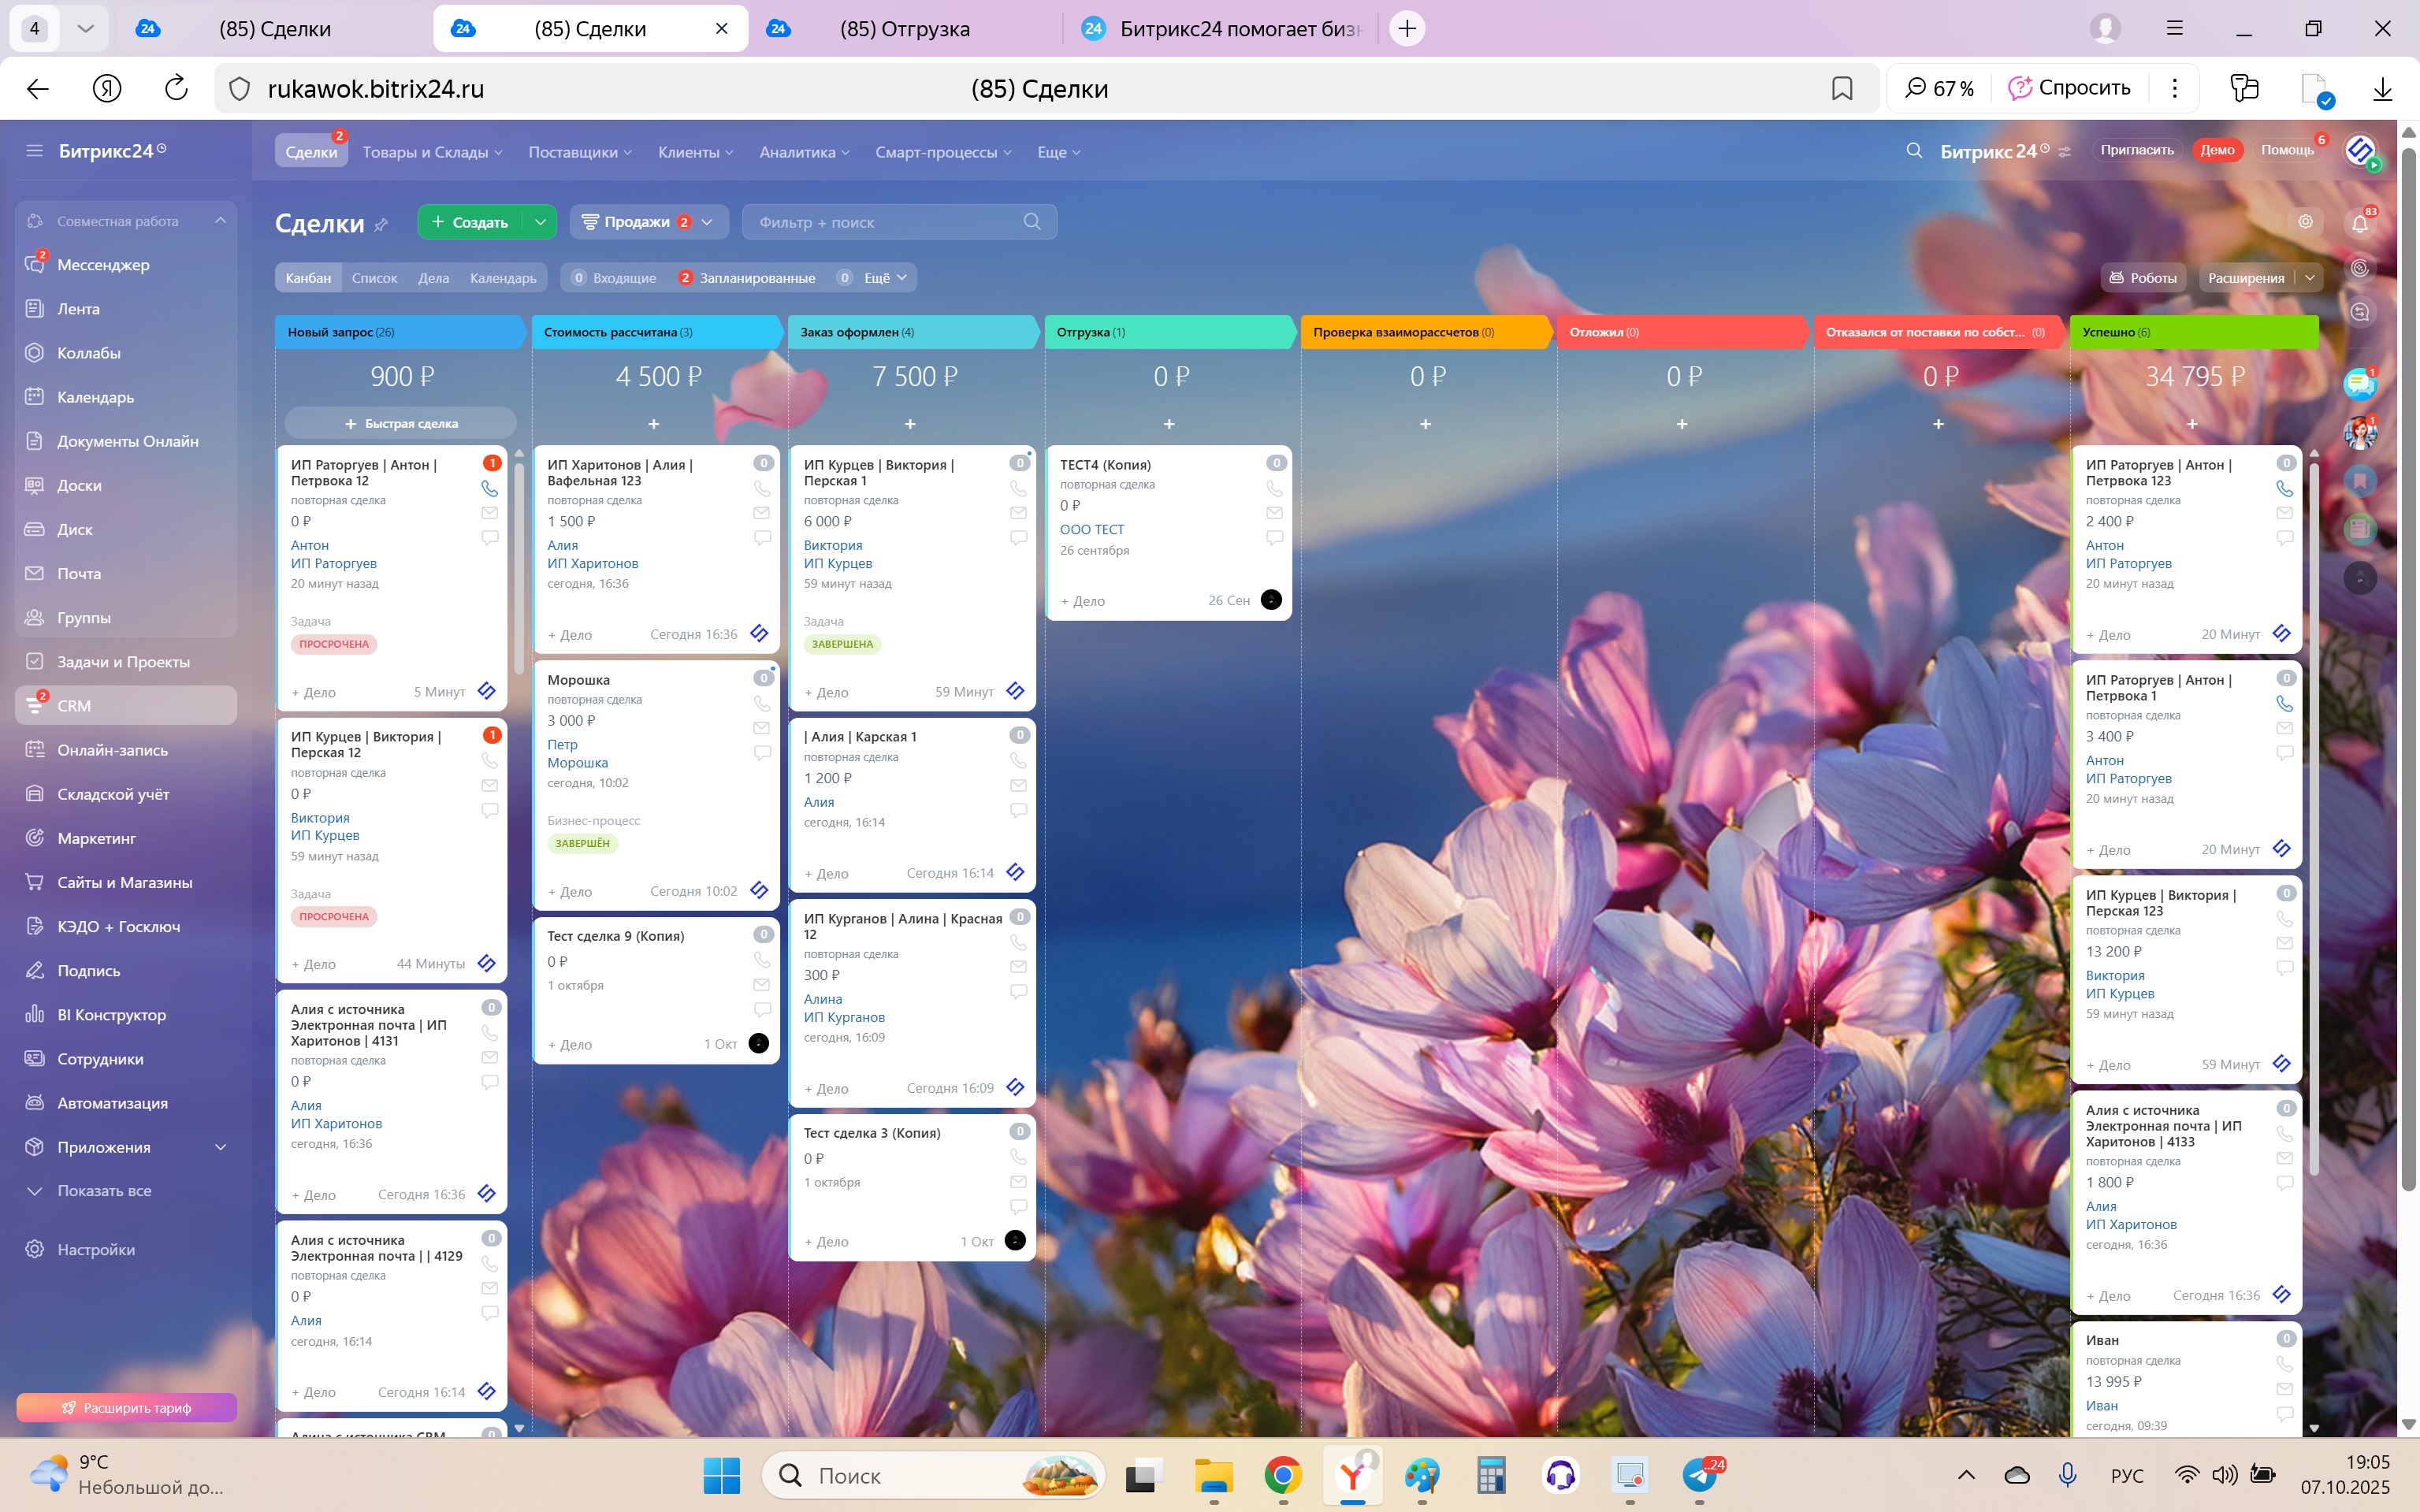The height and width of the screenshot is (1512, 2420).
Task: Open Мессенджер in left sidebar
Action: tap(103, 265)
